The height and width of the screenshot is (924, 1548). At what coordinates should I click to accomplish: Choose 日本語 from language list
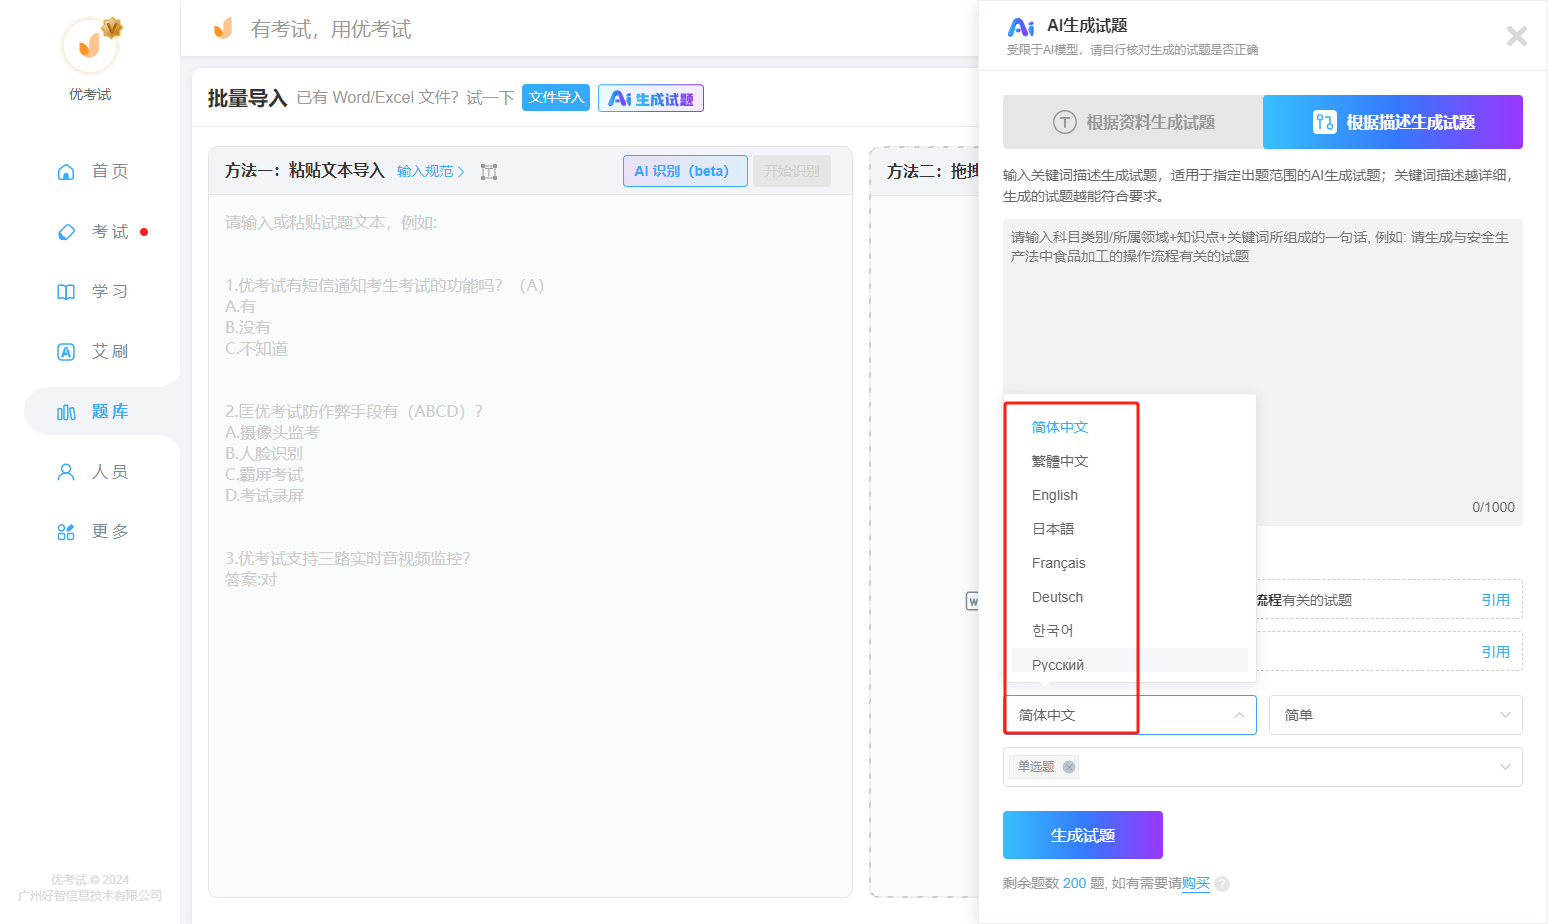coord(1130,529)
